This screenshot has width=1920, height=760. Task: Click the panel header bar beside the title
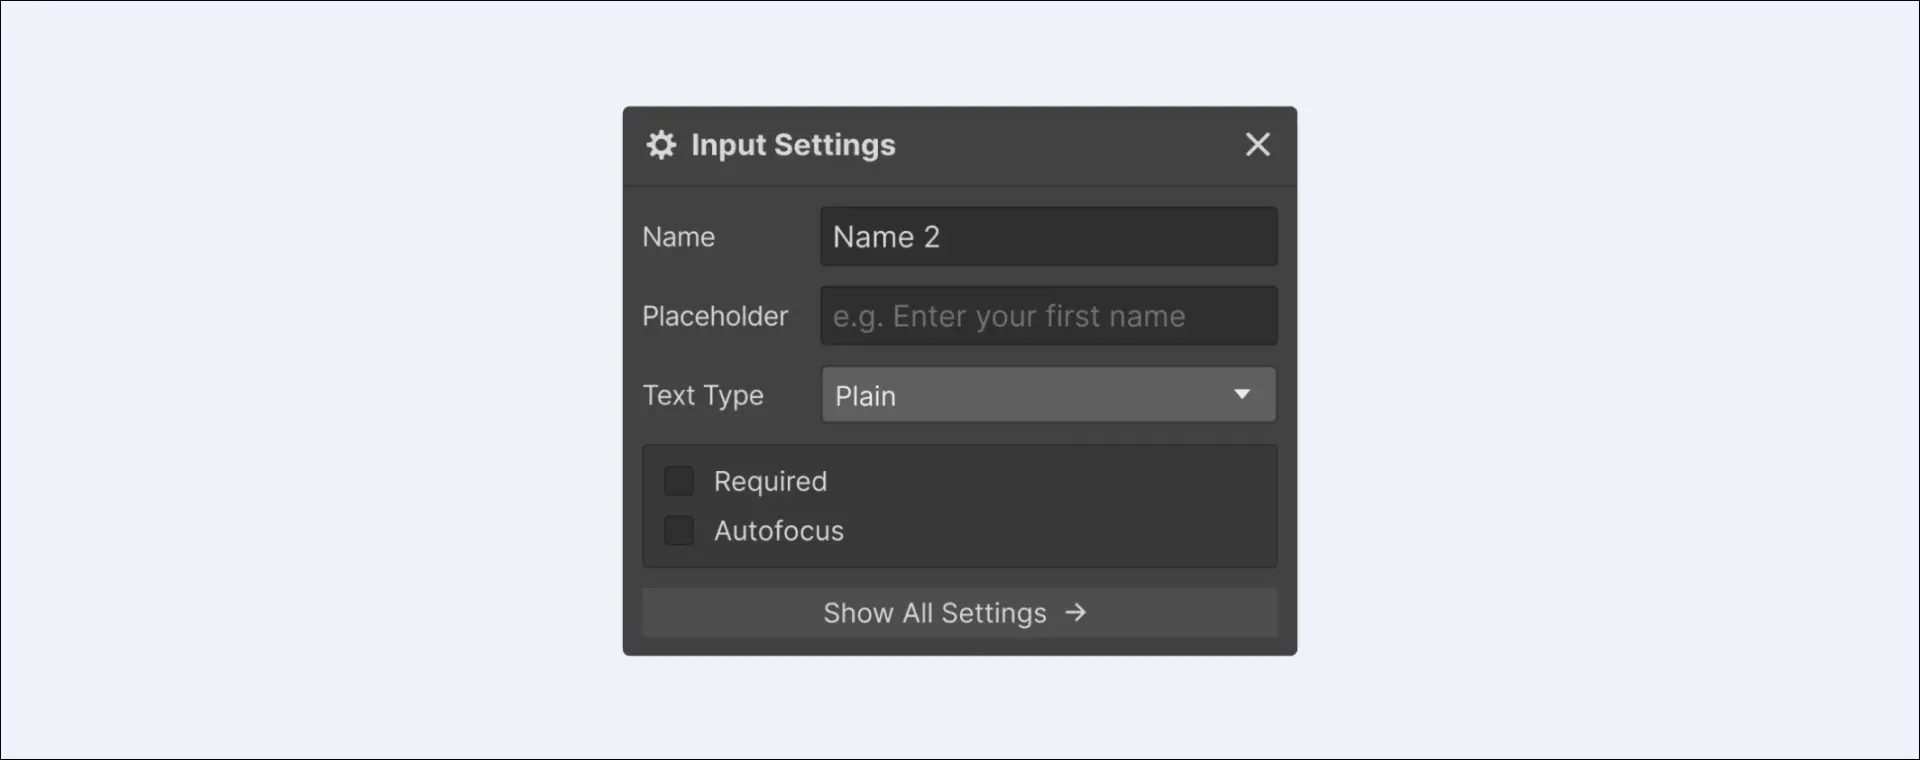(1060, 145)
